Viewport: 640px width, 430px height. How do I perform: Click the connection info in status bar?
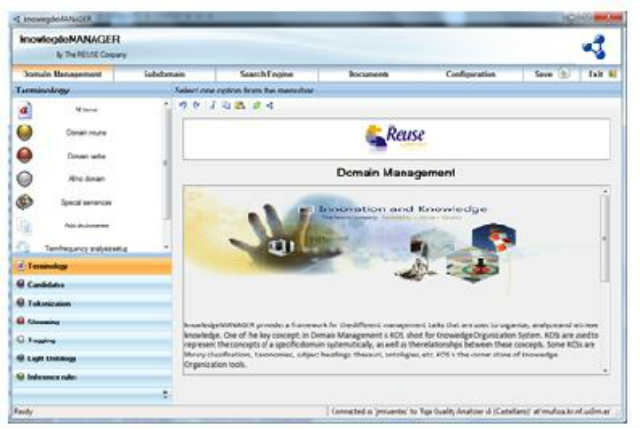click(x=471, y=411)
